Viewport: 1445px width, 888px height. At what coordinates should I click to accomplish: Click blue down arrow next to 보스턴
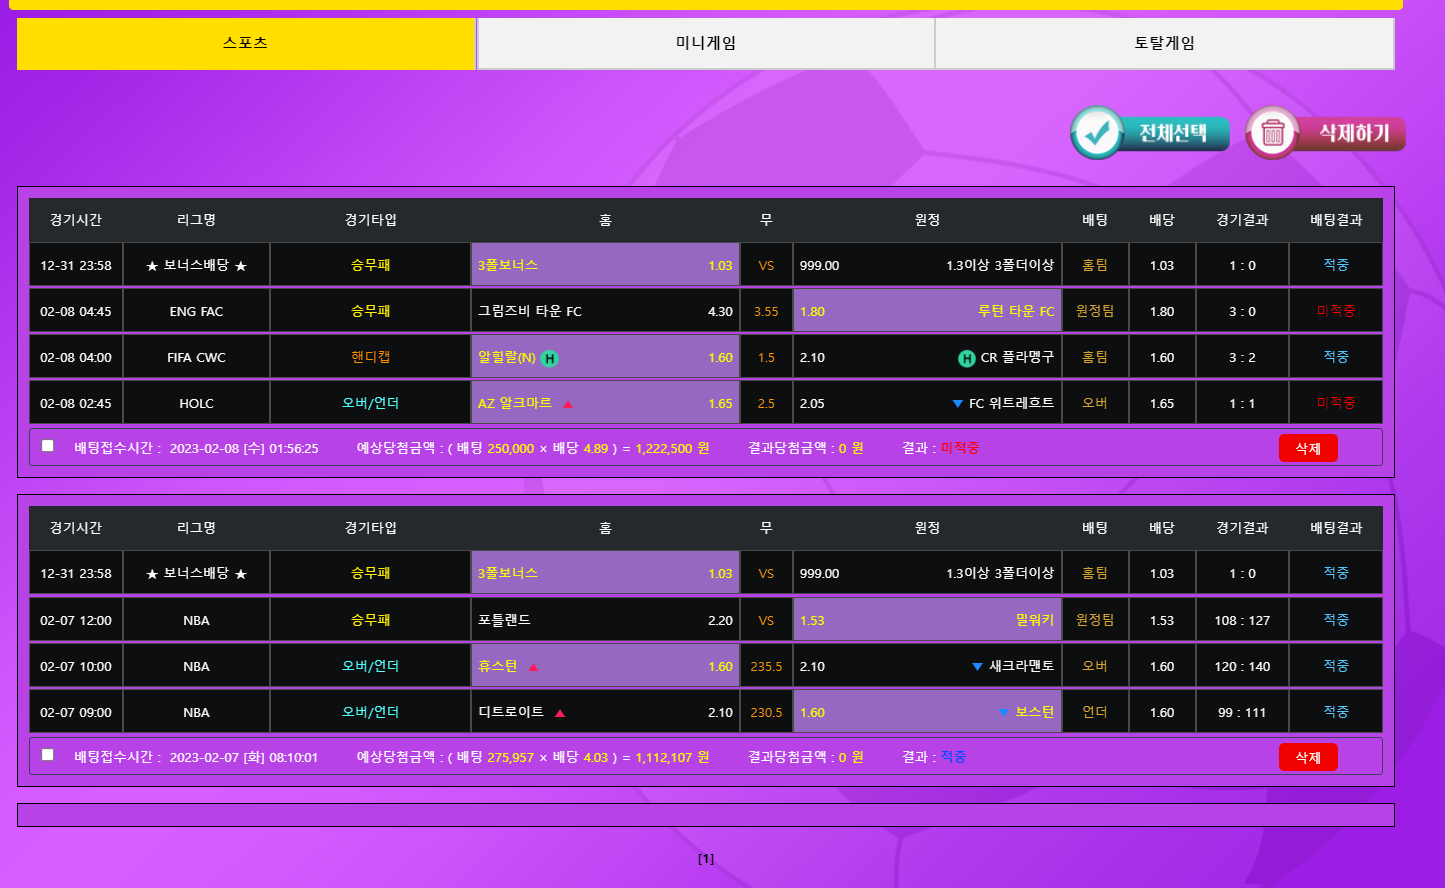coord(1003,713)
